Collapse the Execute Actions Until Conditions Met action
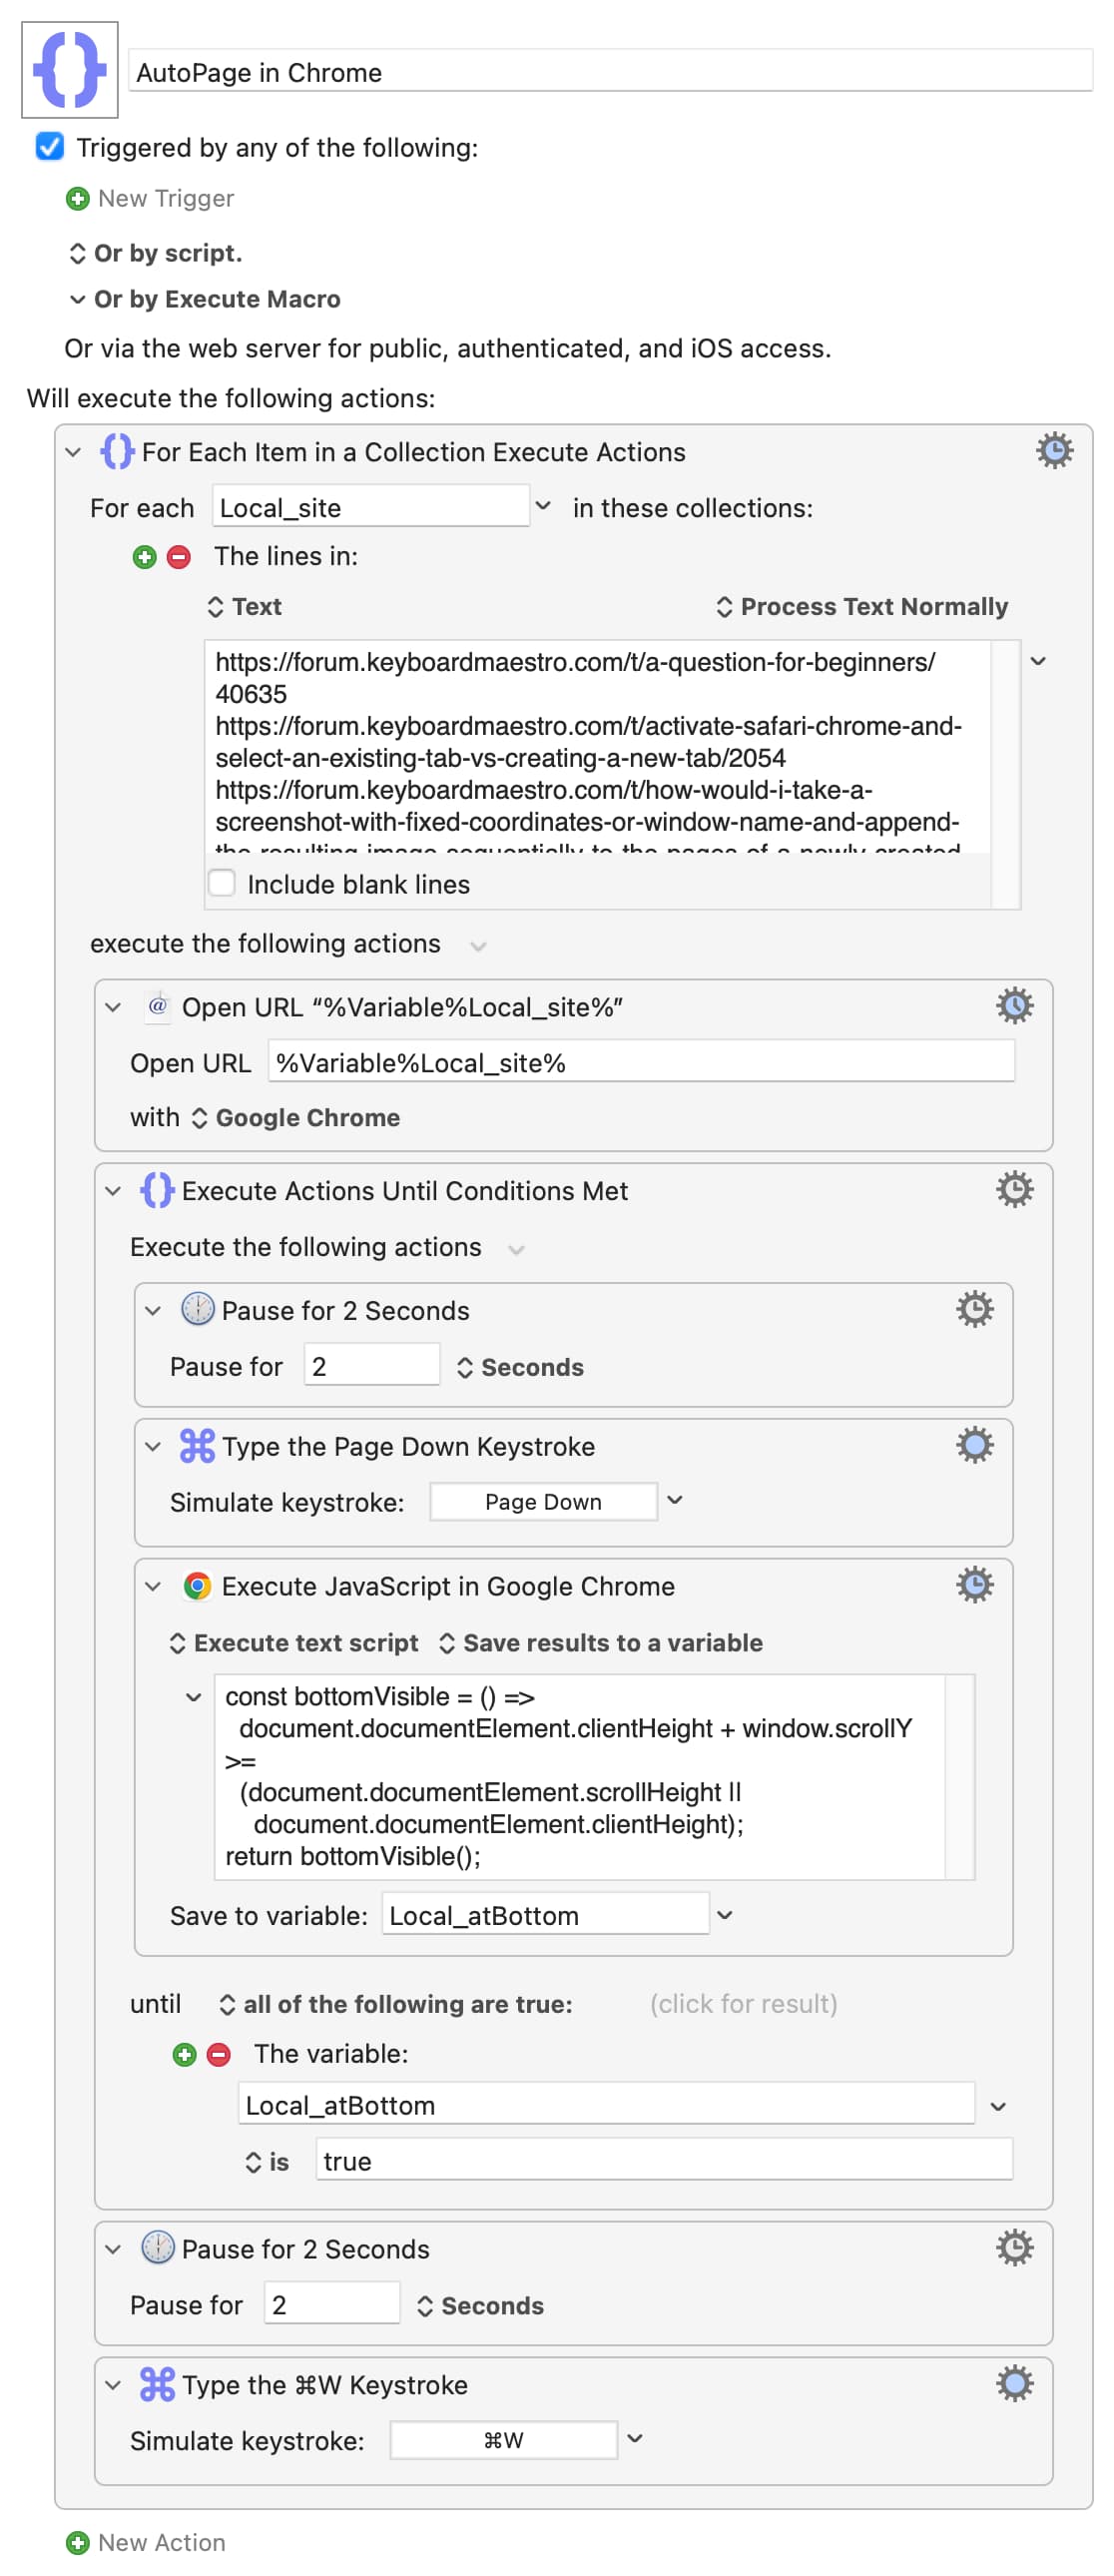The width and height of the screenshot is (1114, 2576). pos(113,1190)
